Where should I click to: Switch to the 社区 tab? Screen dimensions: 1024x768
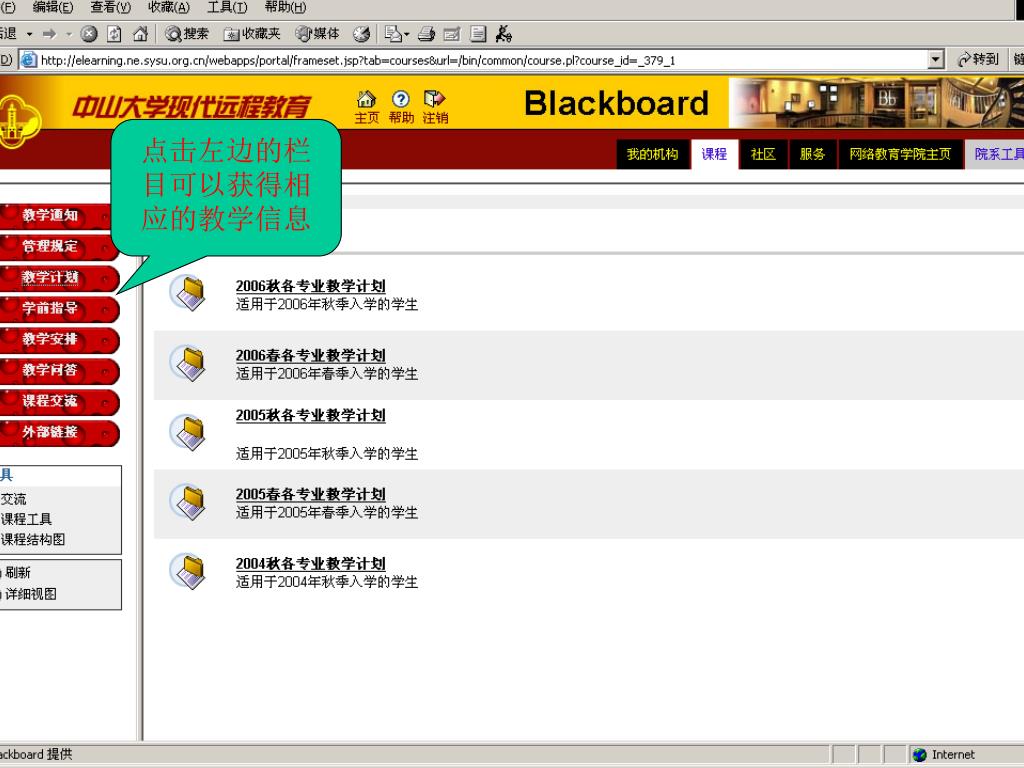[x=763, y=154]
